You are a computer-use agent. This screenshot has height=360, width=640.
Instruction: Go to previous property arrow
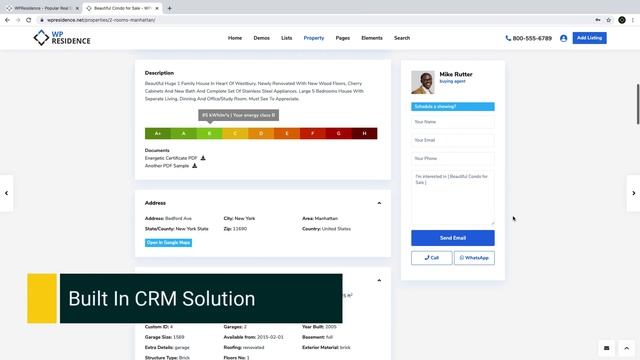coord(7,193)
